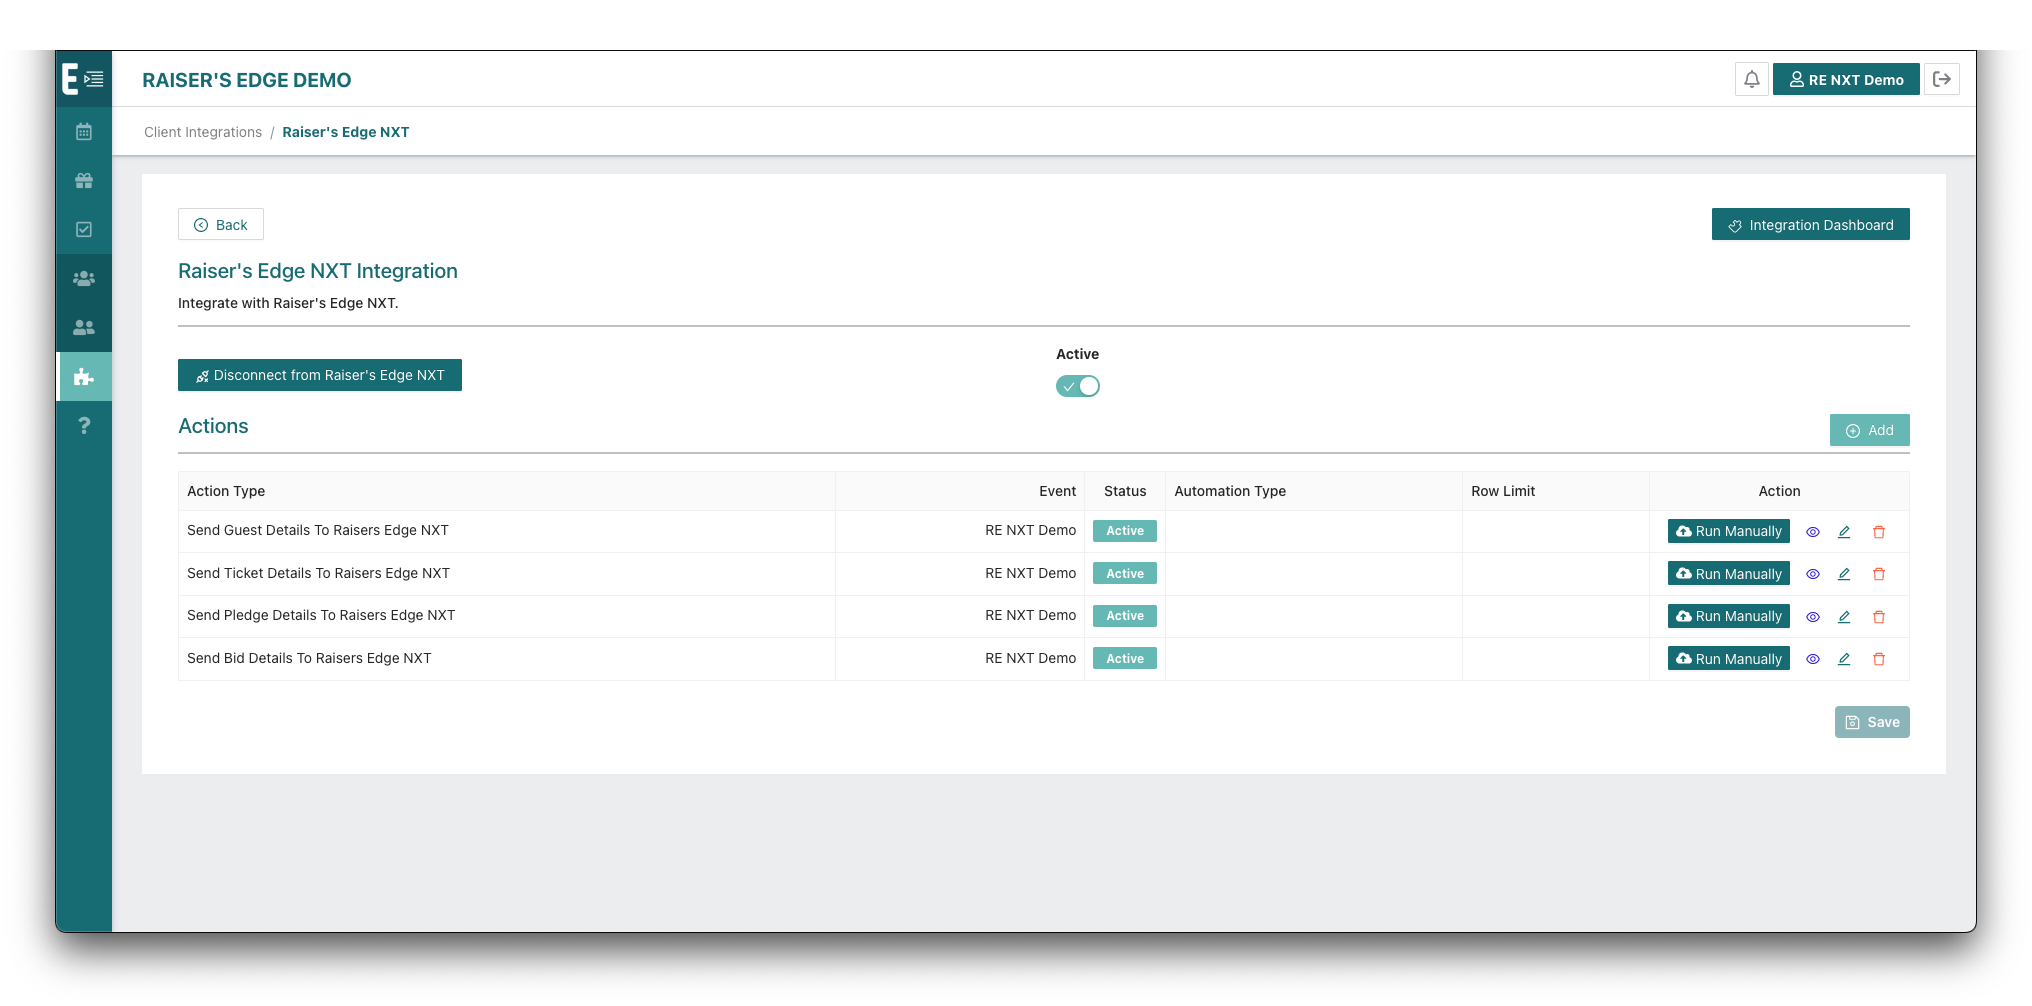Click Active badge in Send Ticket Details row
The width and height of the screenshot is (2032, 1006).
[x=1125, y=574]
